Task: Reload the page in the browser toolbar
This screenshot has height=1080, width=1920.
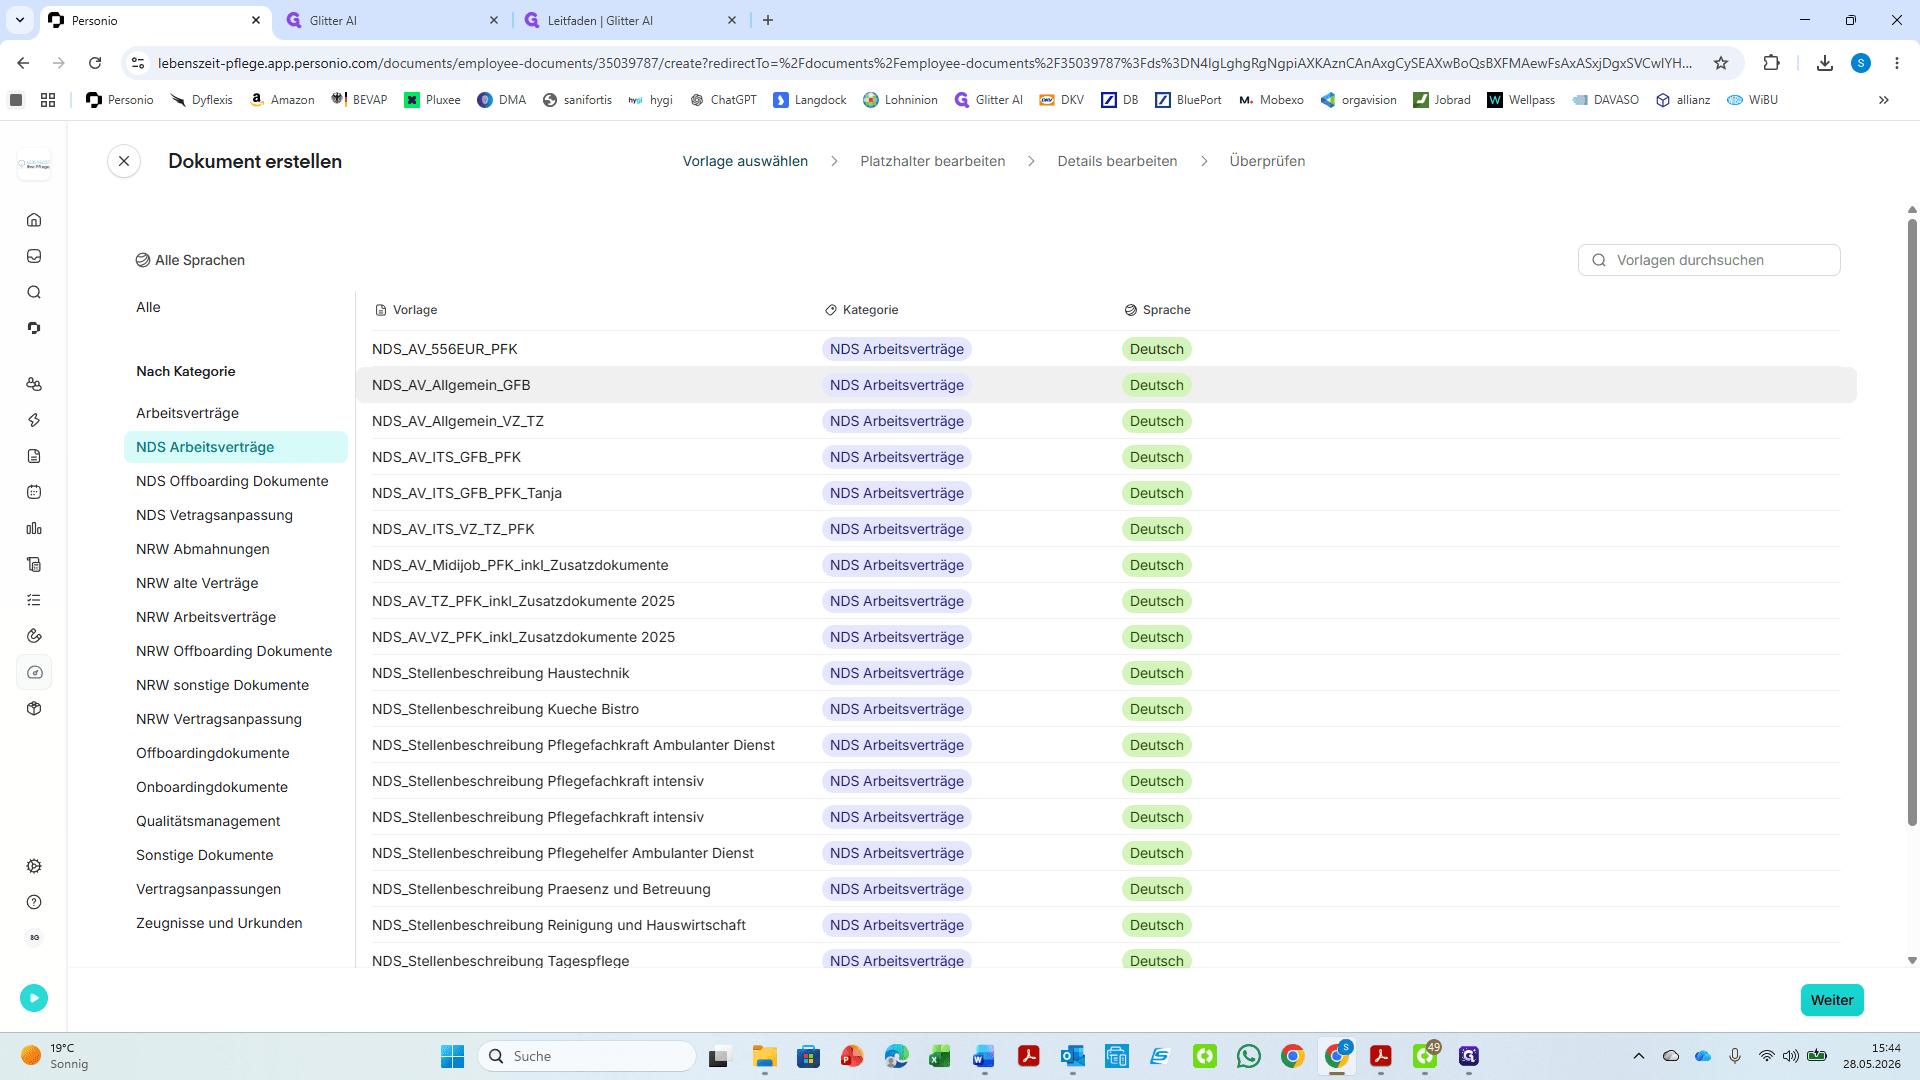Action: coord(95,63)
